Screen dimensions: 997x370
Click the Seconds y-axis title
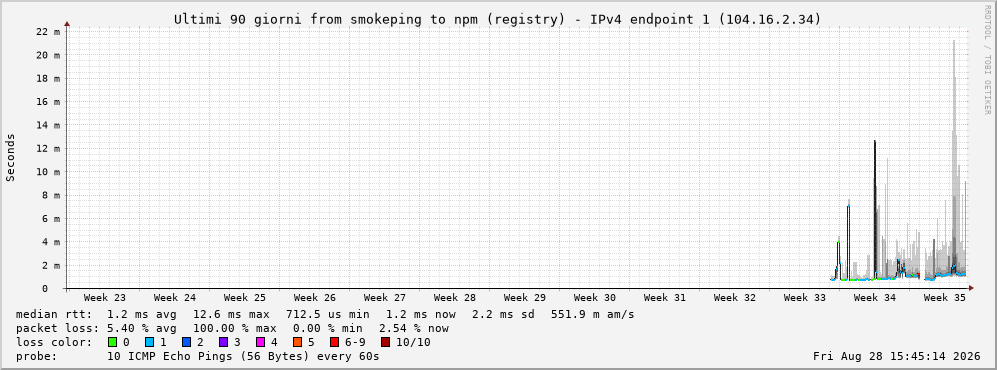coord(10,157)
